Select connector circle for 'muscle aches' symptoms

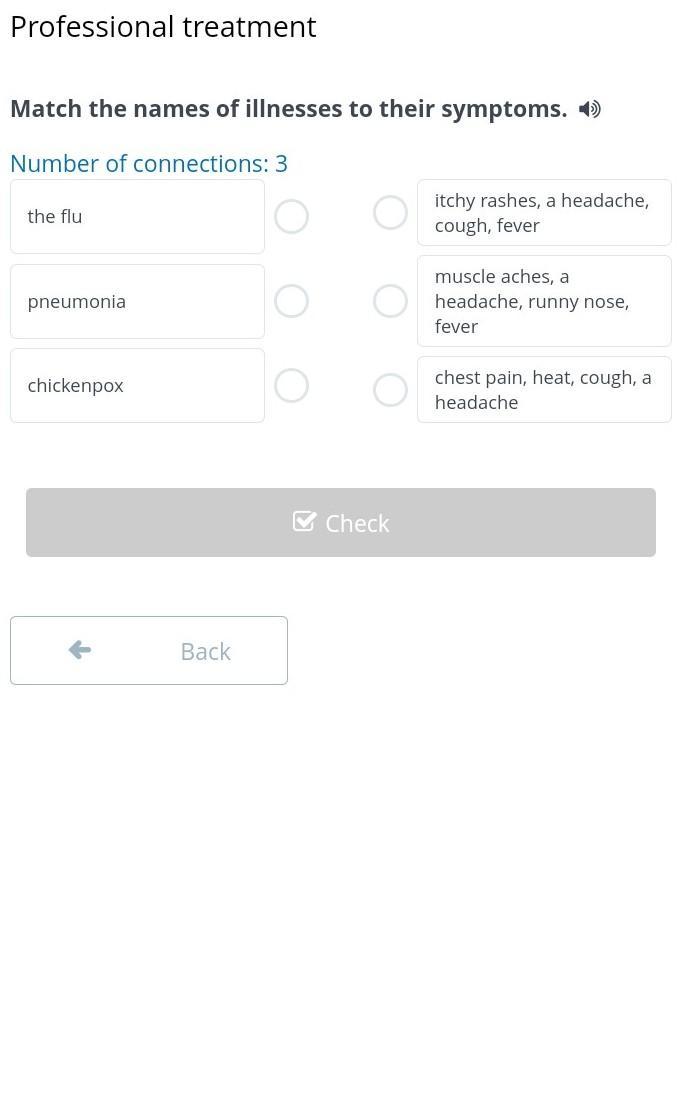[x=390, y=301]
